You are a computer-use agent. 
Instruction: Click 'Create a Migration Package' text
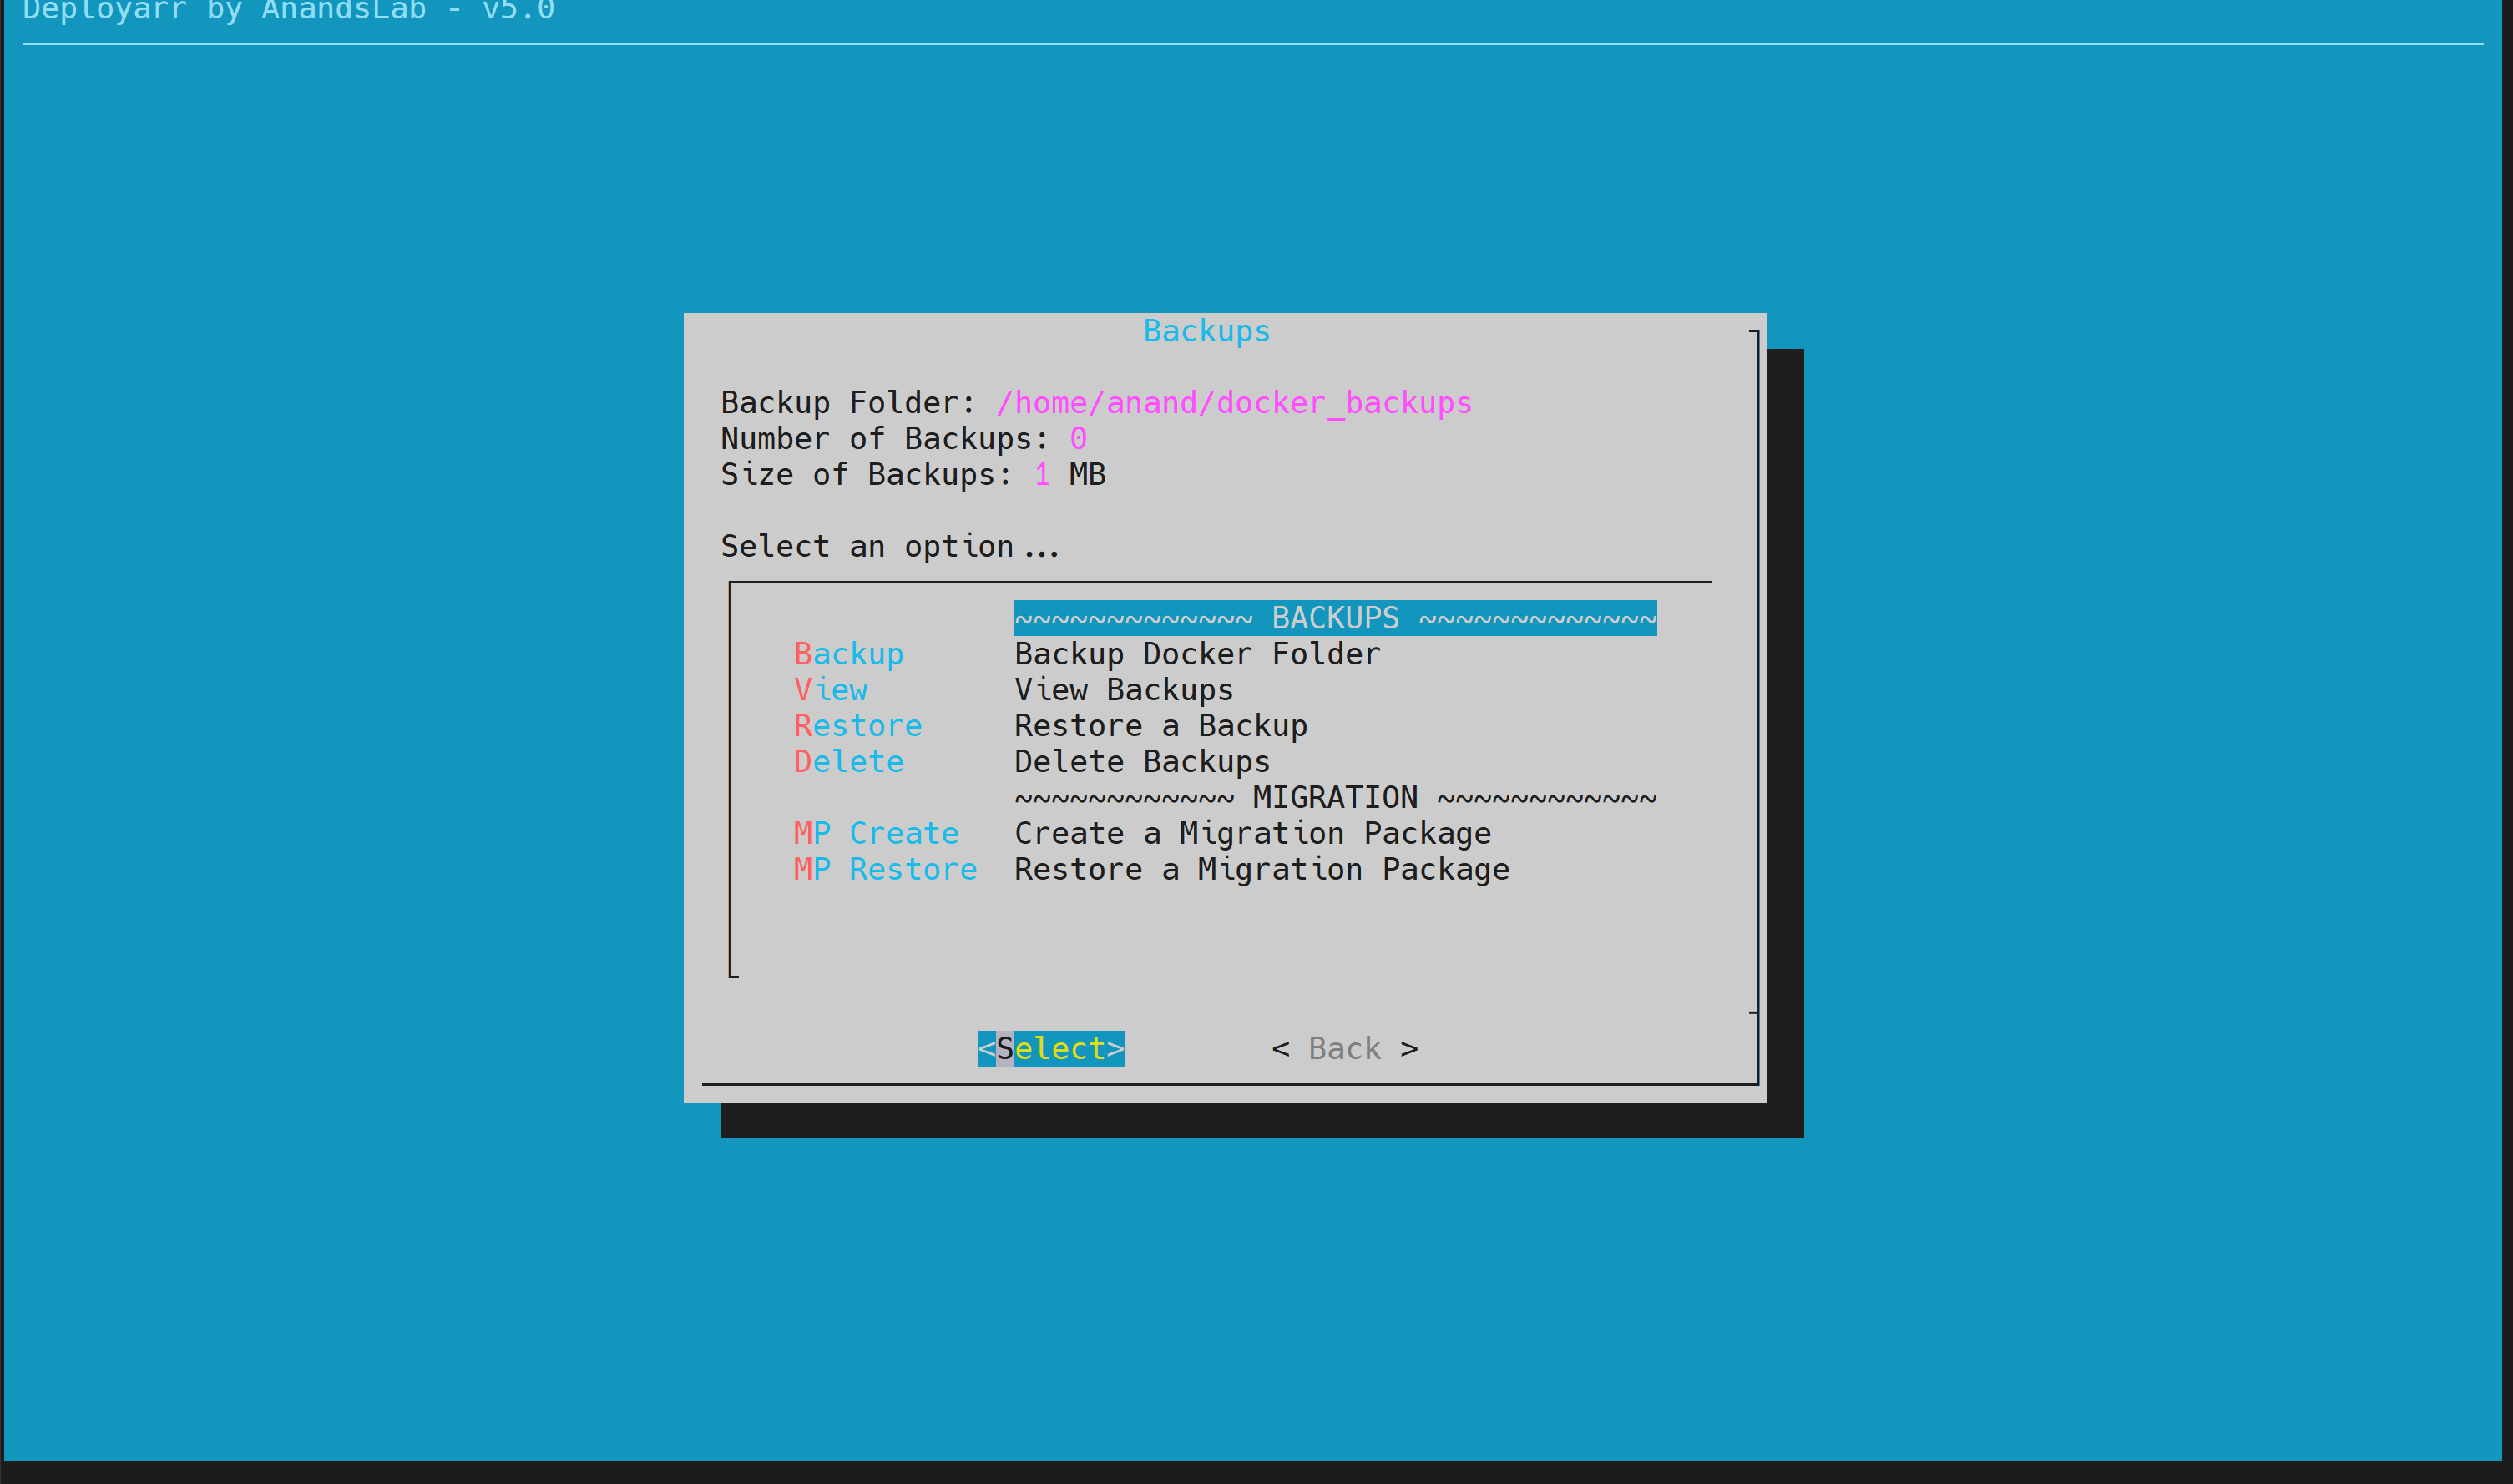click(x=1252, y=834)
